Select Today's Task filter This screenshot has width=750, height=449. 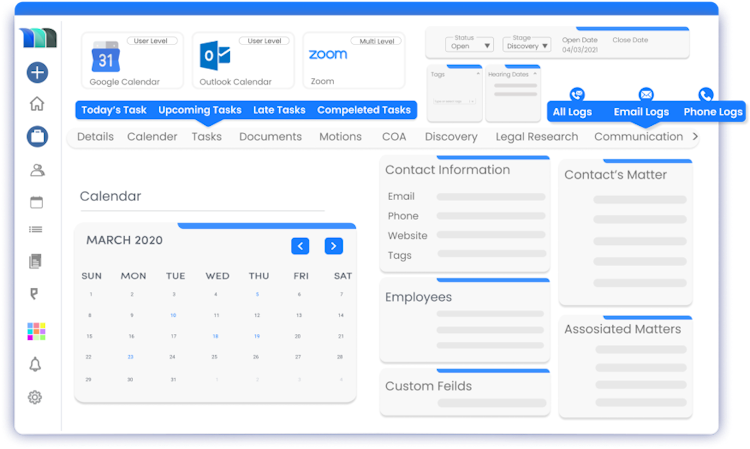(x=114, y=110)
